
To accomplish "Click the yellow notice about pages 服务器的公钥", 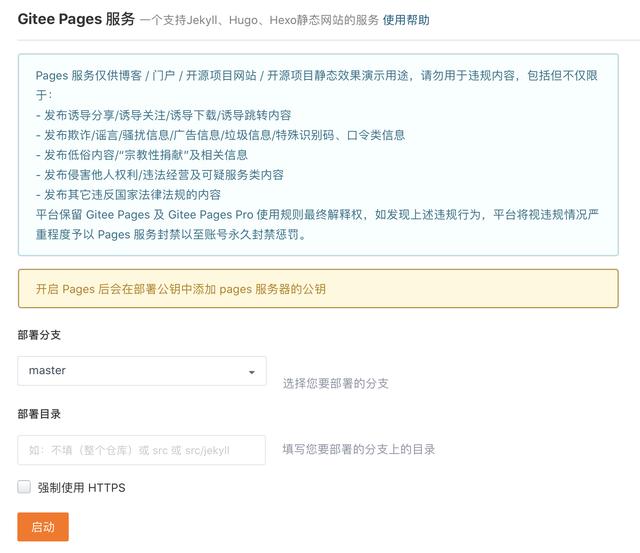I will (318, 289).
